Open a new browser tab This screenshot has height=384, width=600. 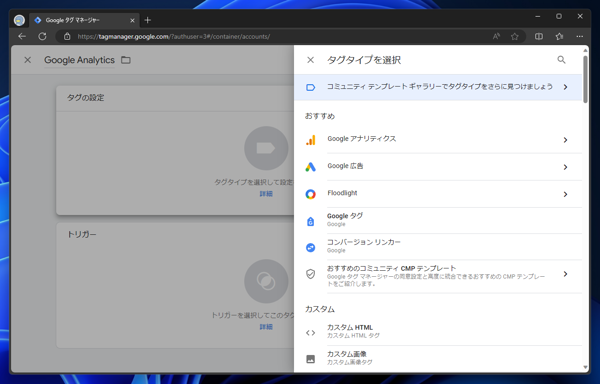pos(148,20)
